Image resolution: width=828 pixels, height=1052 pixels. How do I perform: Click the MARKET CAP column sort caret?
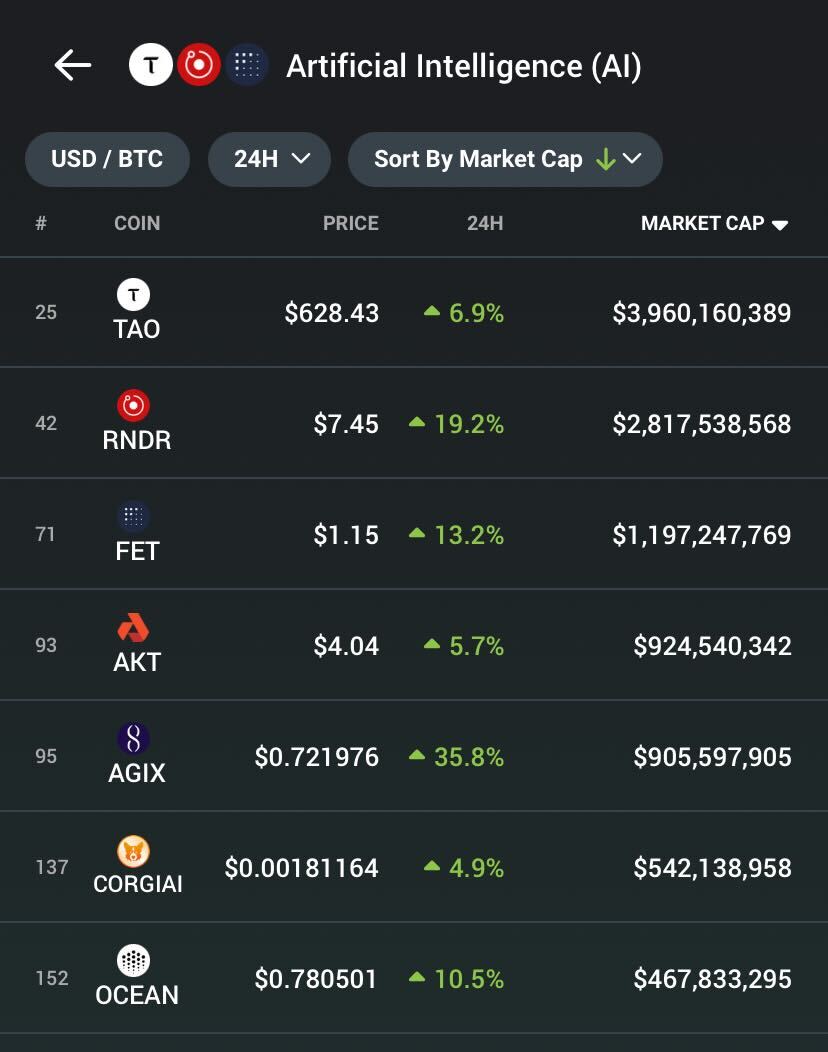tap(780, 225)
